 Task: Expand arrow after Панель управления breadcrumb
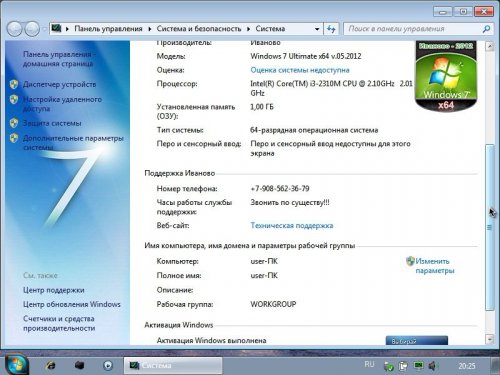(150, 29)
